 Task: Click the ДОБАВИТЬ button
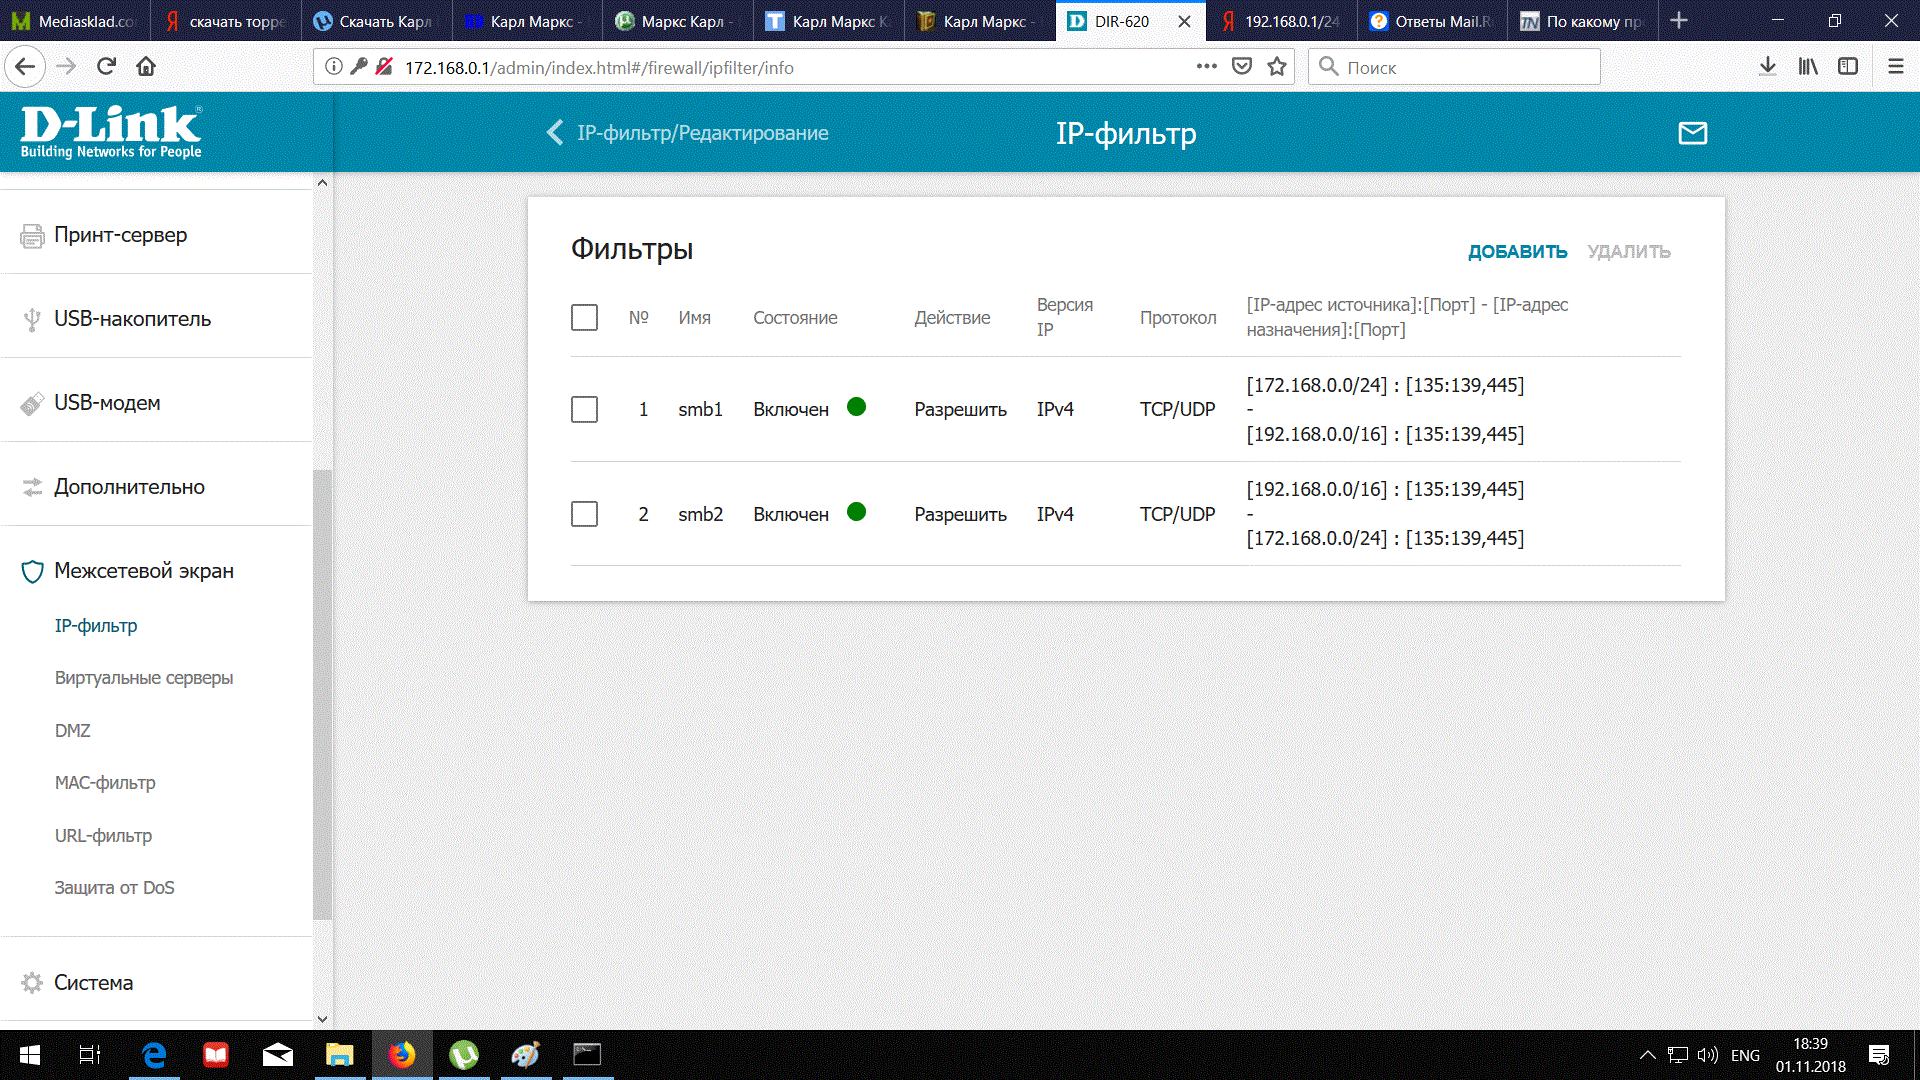(1517, 252)
